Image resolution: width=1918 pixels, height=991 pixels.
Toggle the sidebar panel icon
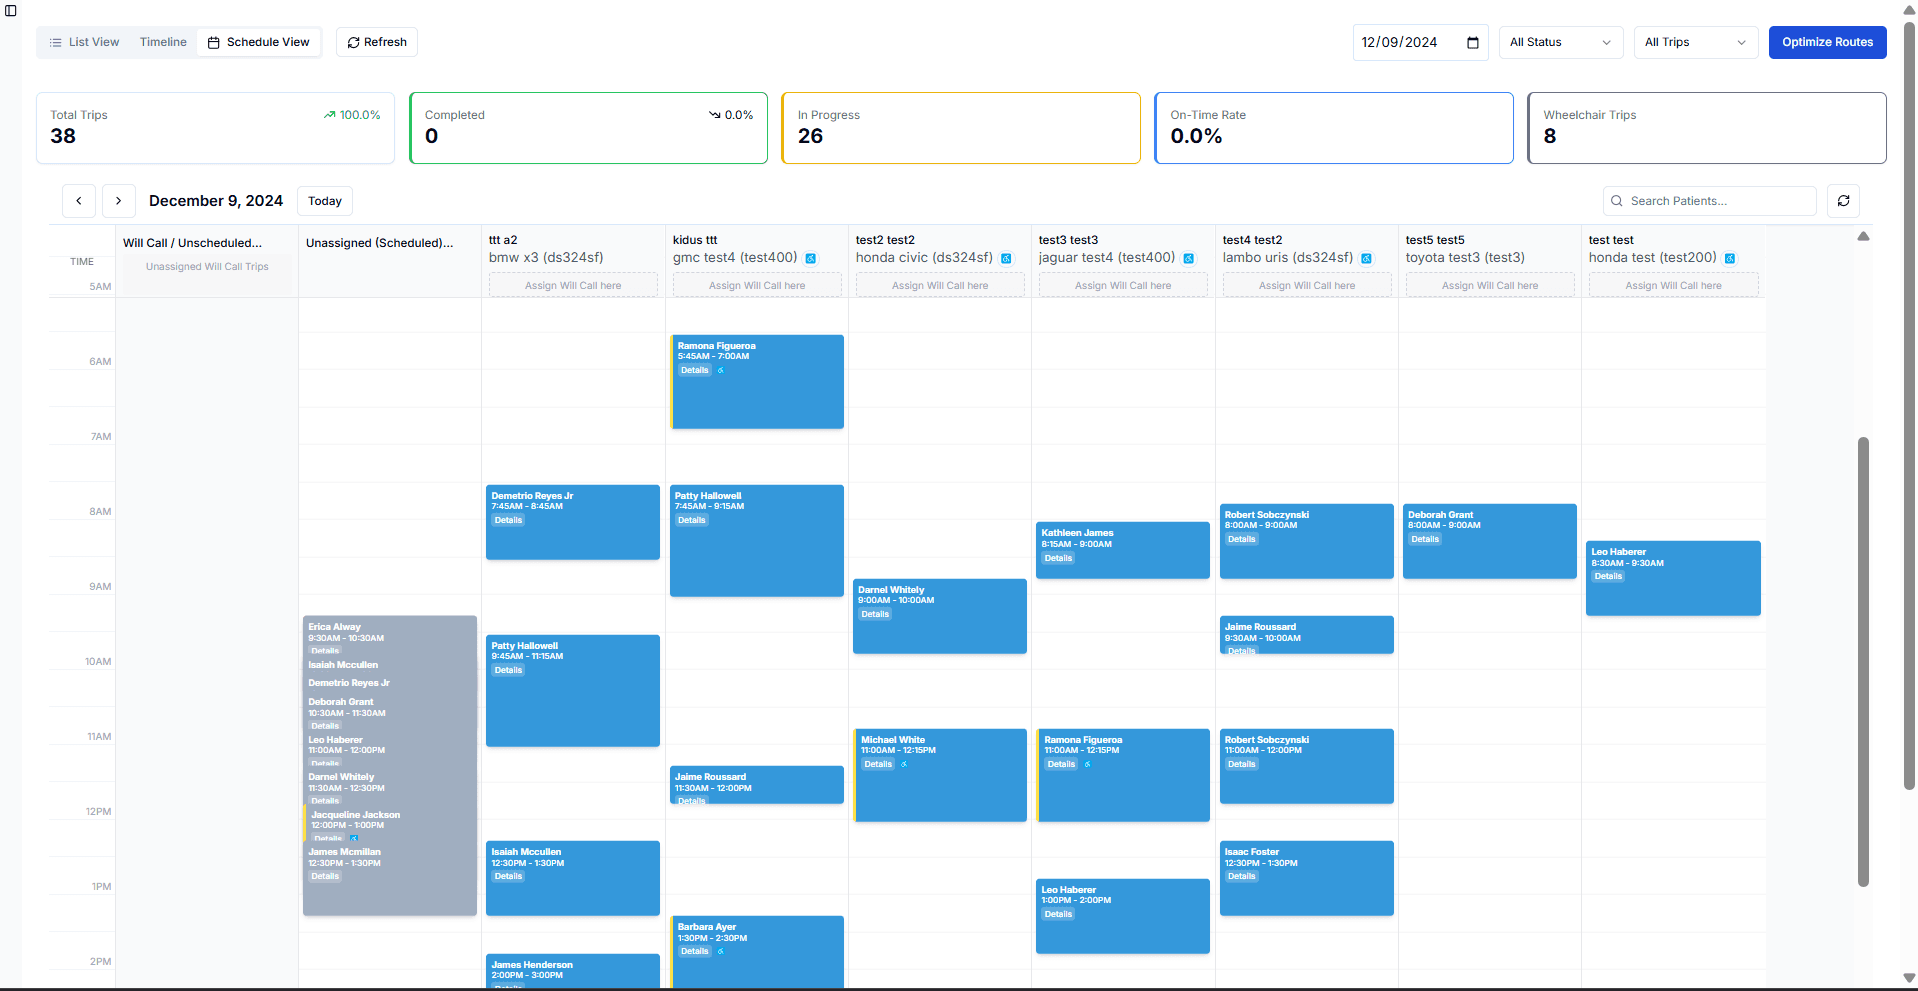click(11, 11)
